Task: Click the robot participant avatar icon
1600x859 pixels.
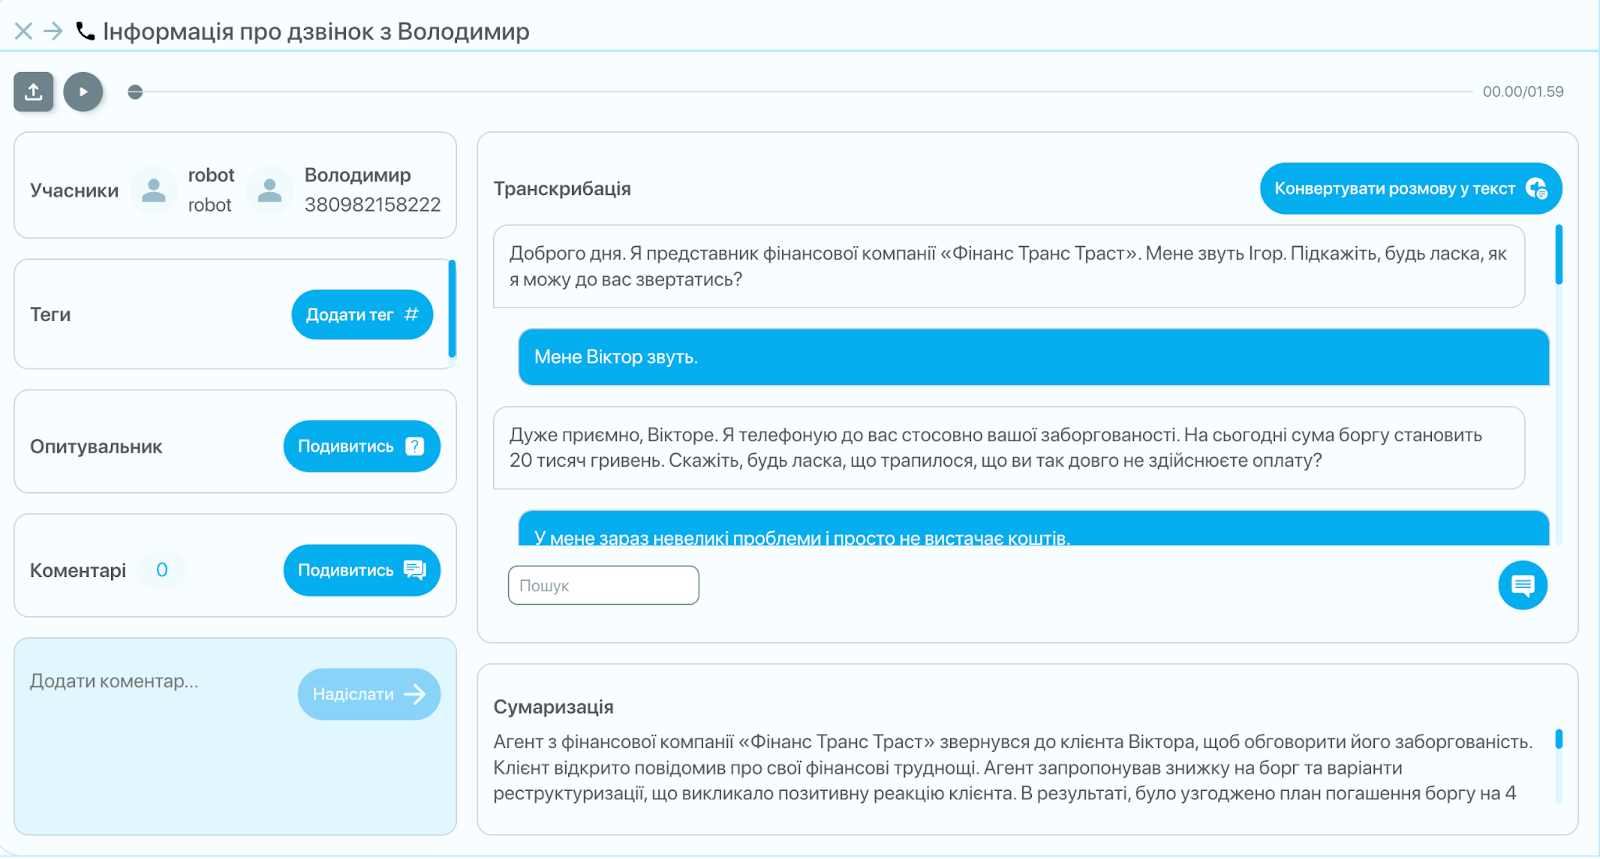Action: click(x=154, y=190)
